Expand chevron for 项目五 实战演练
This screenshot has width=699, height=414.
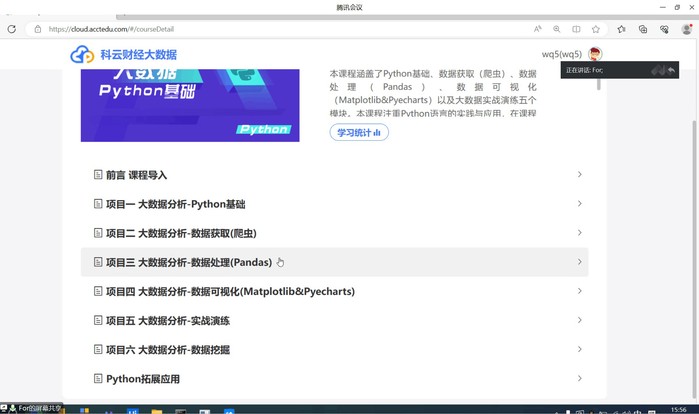[x=580, y=321]
